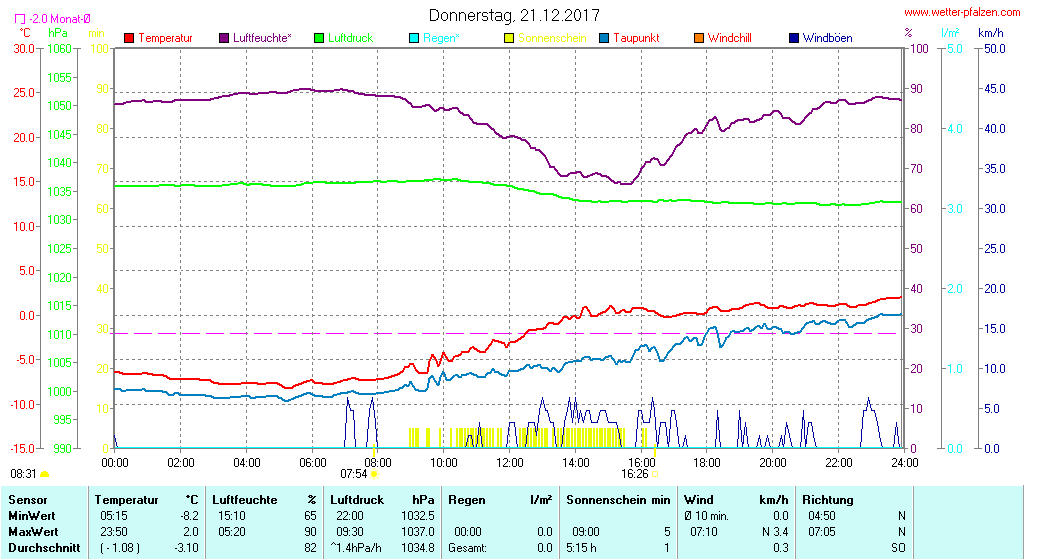1058x559 pixels.
Task: Click the Sensor header in the table
Action: click(28, 500)
